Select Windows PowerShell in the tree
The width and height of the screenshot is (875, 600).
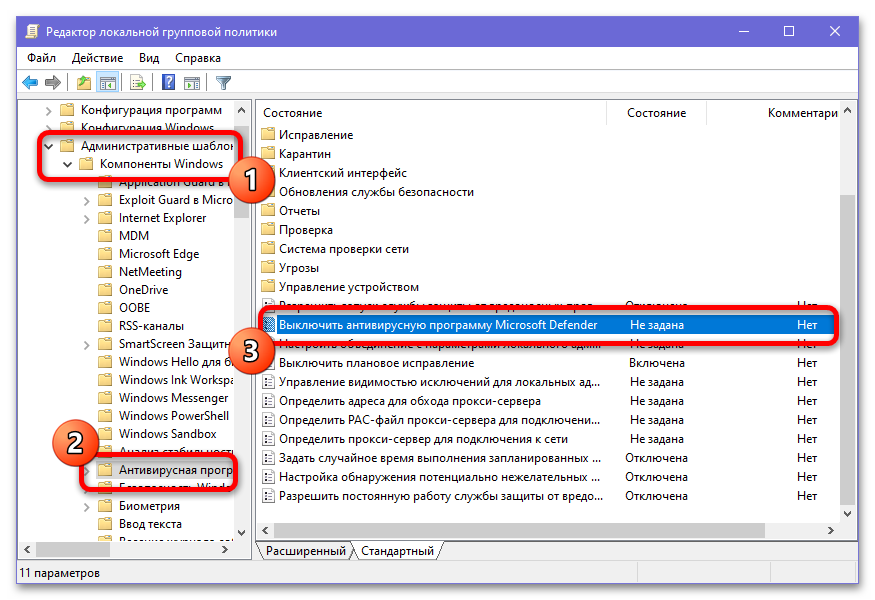(174, 416)
